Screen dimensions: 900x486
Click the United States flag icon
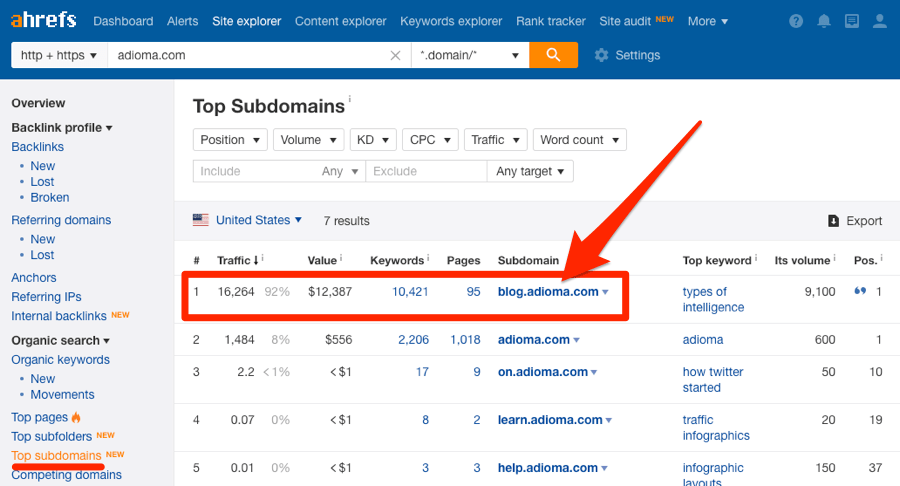coord(200,220)
